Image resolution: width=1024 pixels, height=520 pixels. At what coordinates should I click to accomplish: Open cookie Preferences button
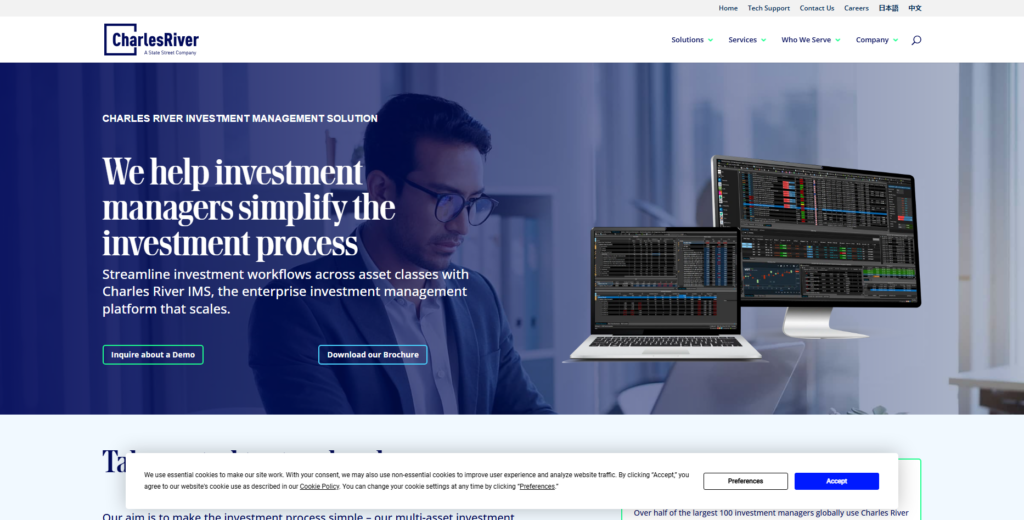pos(745,481)
